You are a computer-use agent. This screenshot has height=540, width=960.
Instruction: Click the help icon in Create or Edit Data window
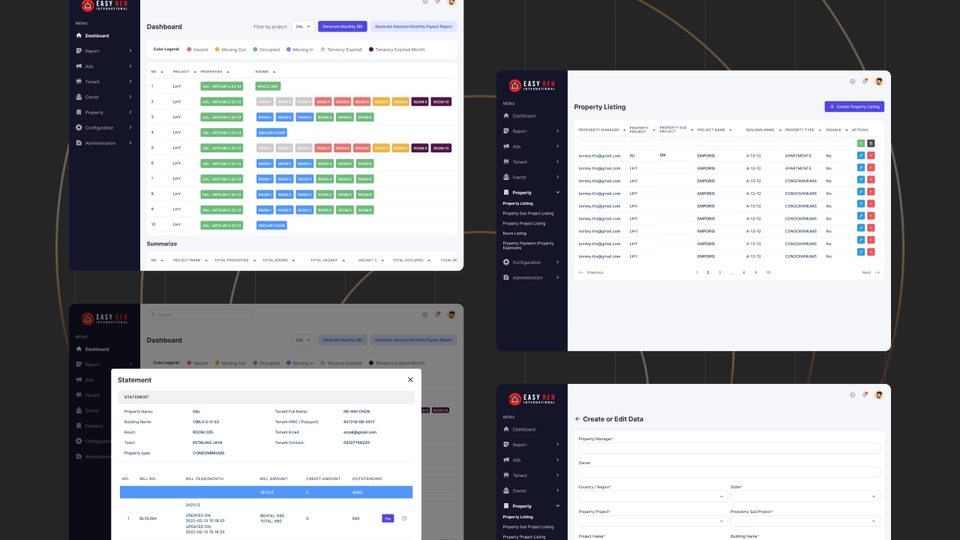852,395
